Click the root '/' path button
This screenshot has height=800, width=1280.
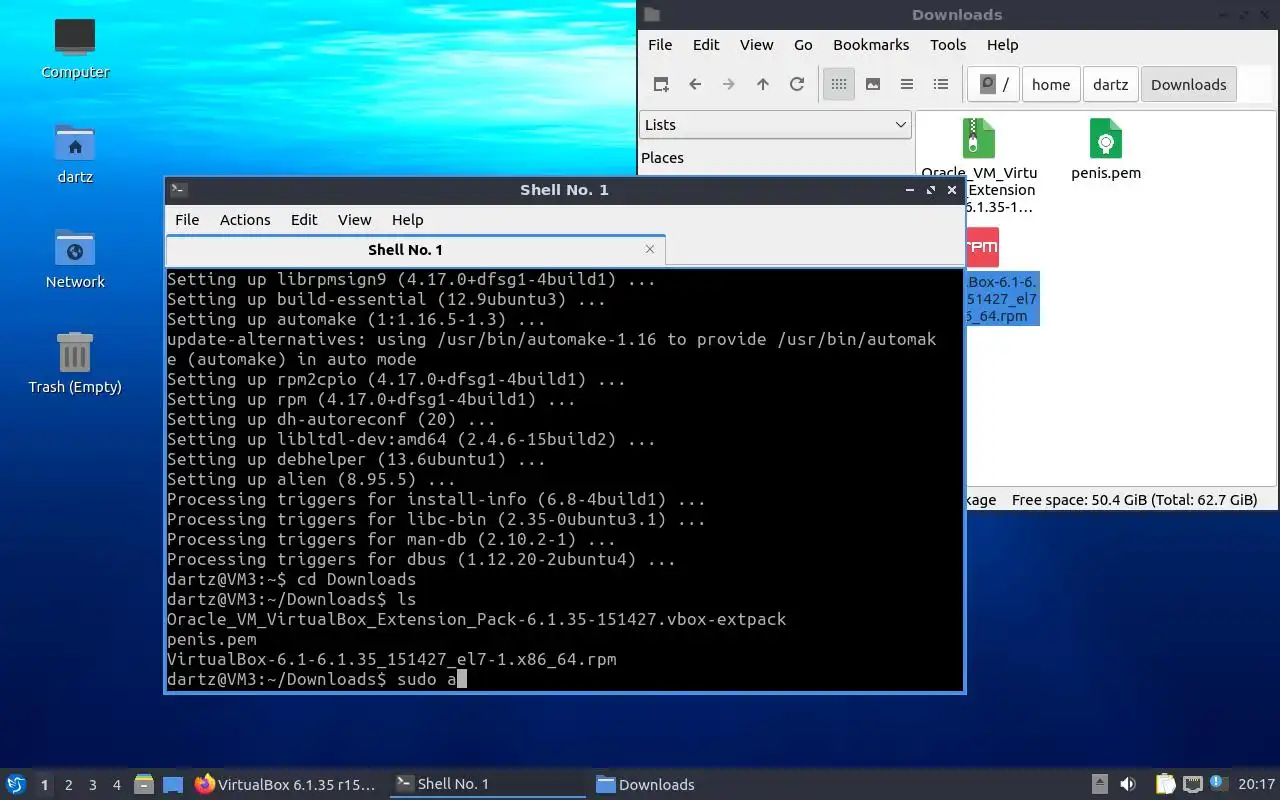994,85
